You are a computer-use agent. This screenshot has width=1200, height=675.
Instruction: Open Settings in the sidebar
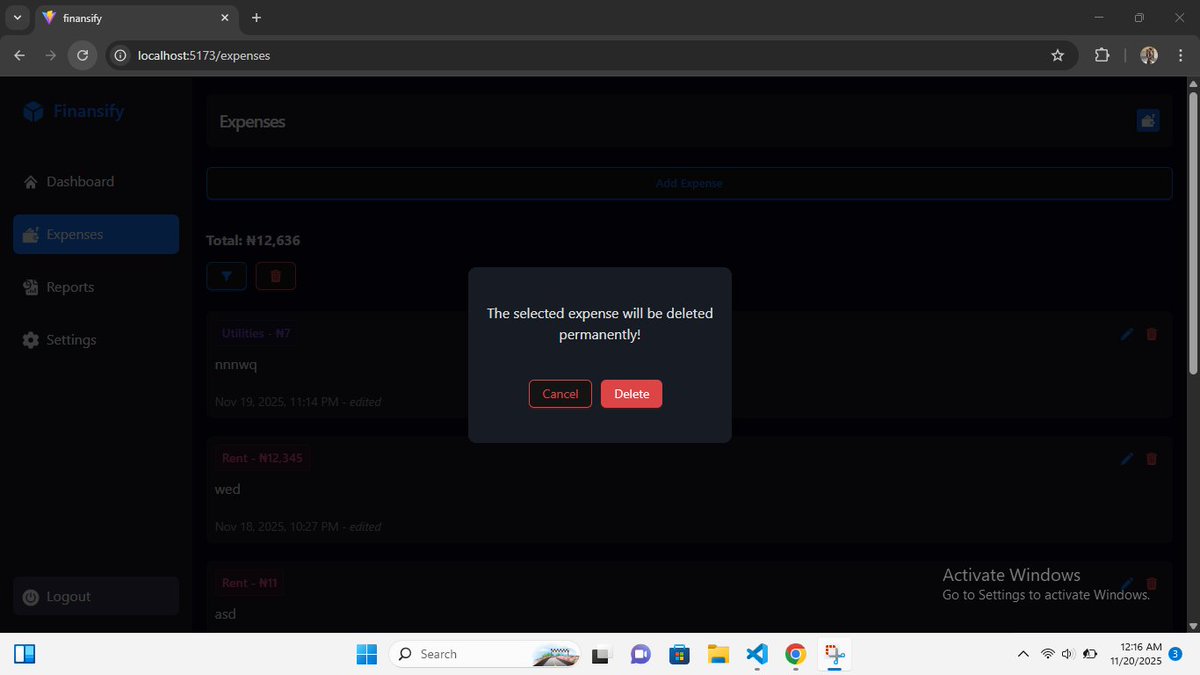point(96,340)
